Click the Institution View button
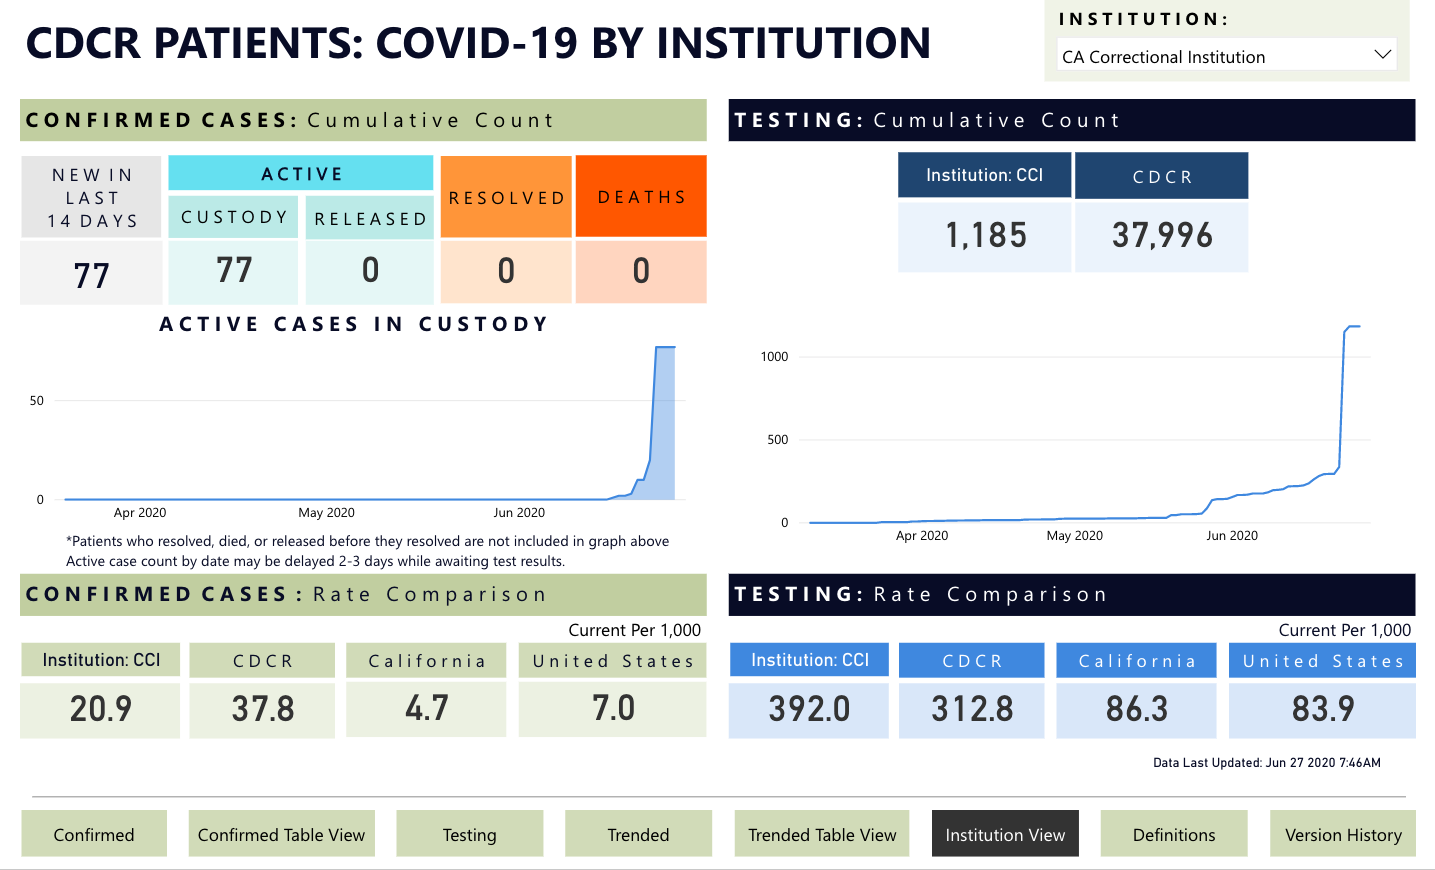This screenshot has width=1435, height=870. pyautogui.click(x=1005, y=834)
